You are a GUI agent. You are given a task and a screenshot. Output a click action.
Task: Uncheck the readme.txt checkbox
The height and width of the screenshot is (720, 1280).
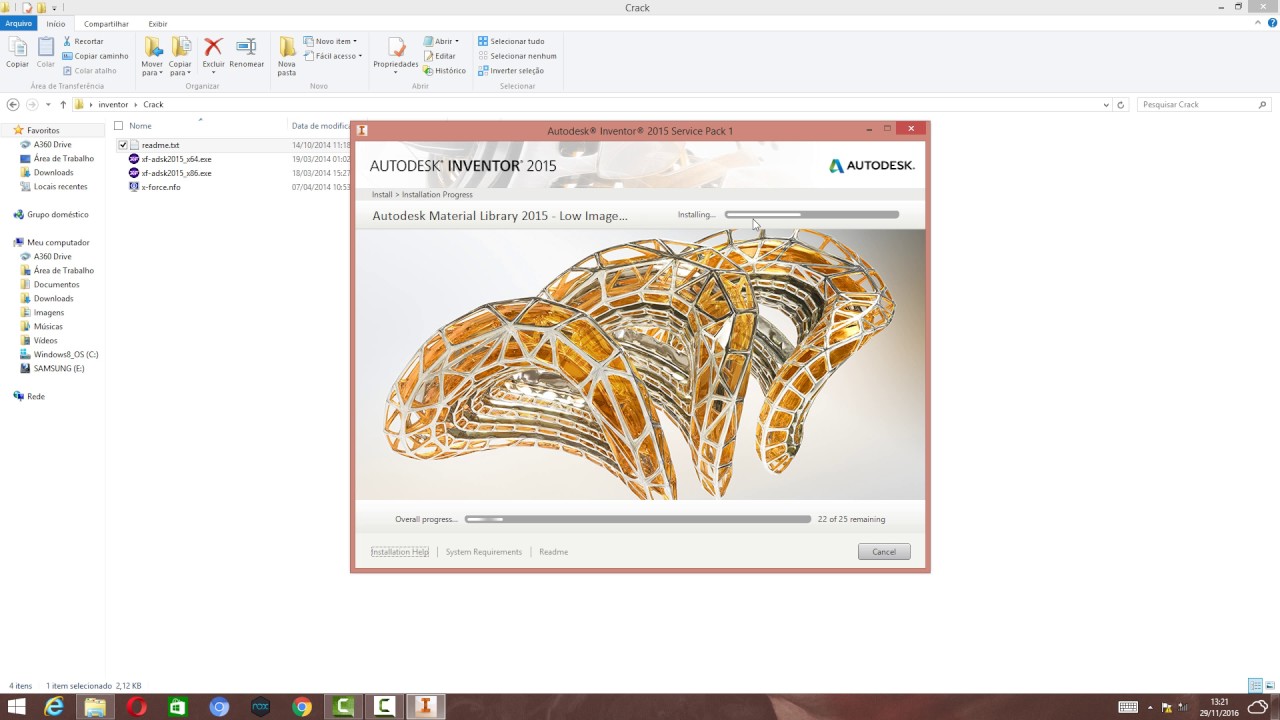(123, 145)
